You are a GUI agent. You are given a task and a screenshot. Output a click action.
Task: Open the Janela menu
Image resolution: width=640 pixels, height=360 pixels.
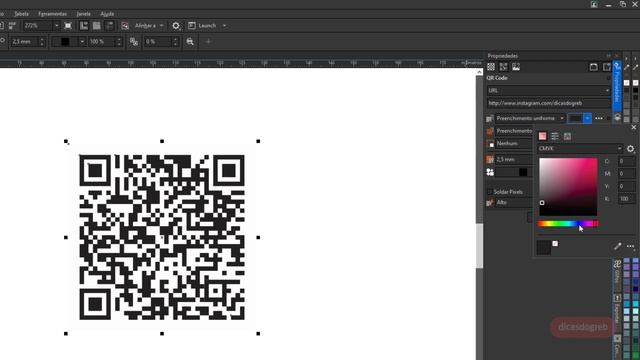pos(83,14)
